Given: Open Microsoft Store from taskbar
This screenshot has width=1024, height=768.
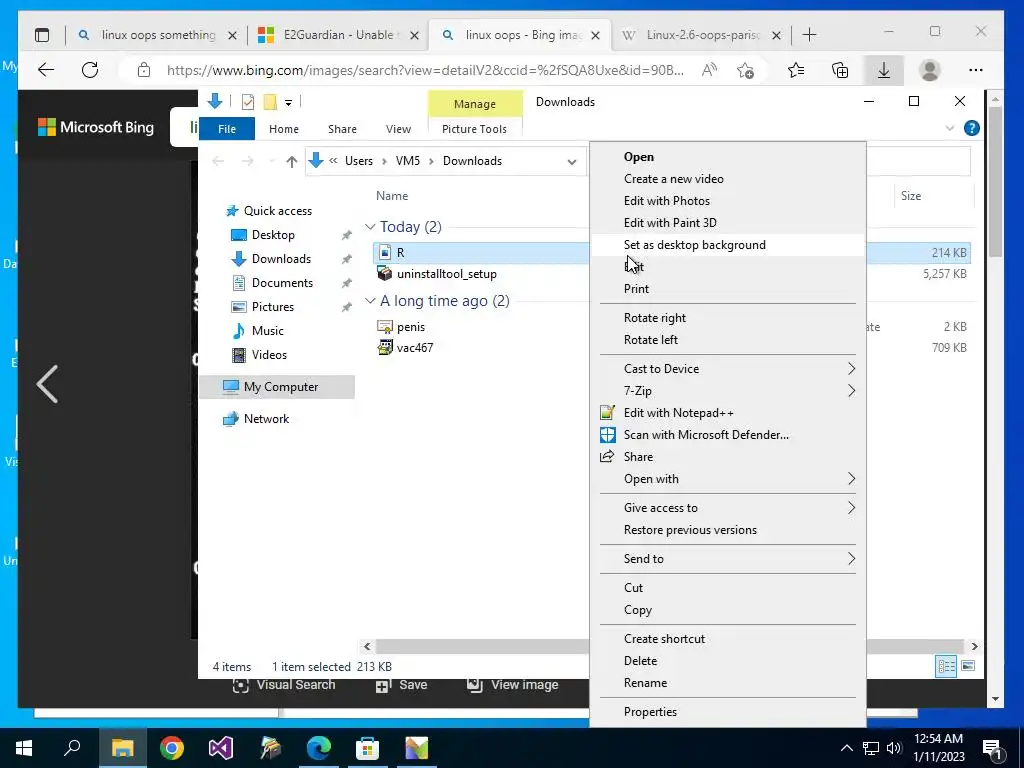Looking at the screenshot, I should pos(368,748).
